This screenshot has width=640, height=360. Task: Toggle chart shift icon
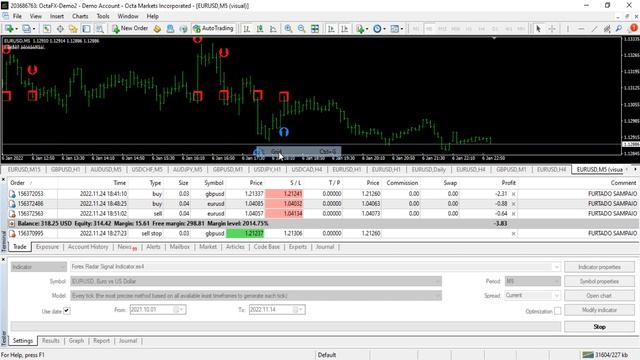pos(344,29)
